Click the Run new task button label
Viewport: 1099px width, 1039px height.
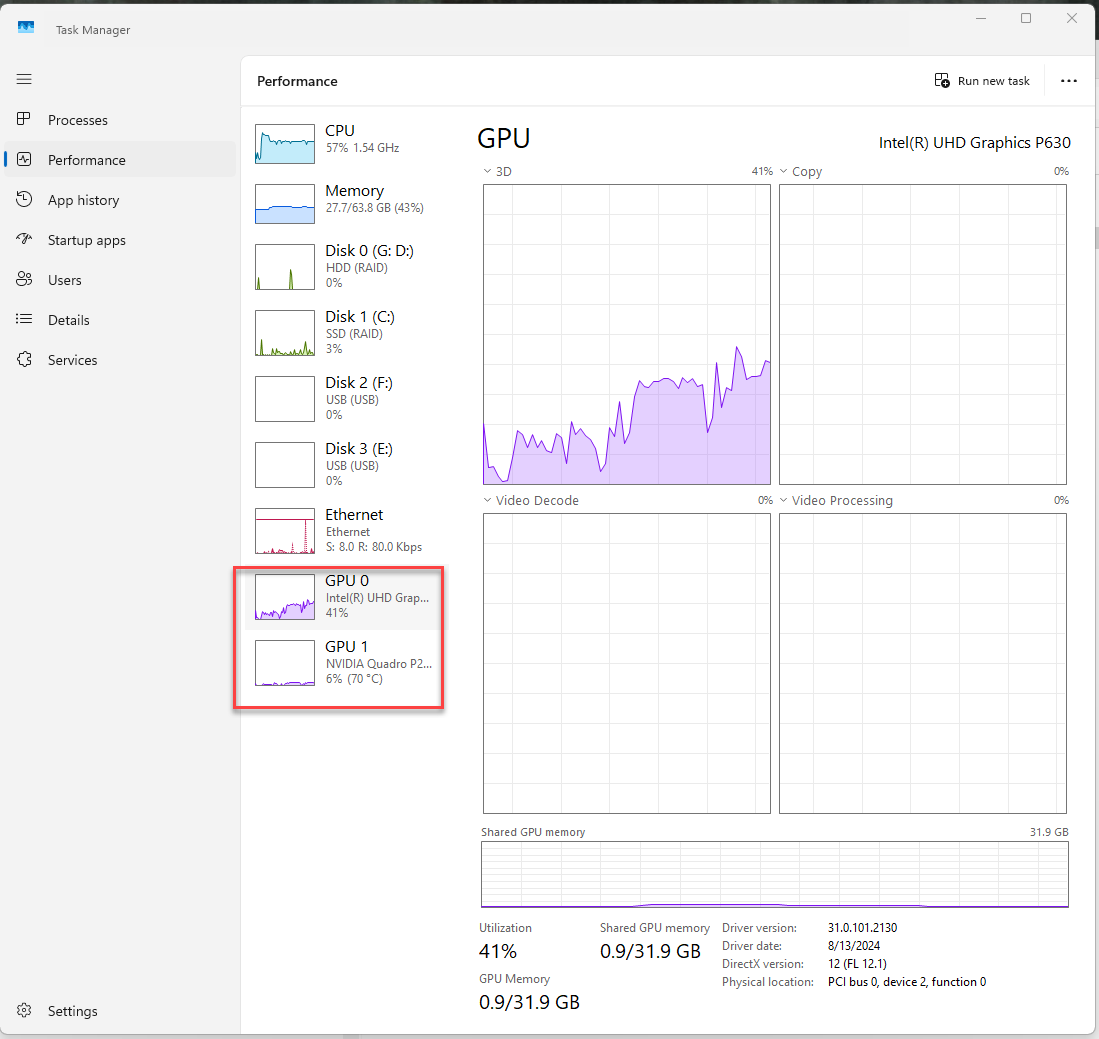993,81
